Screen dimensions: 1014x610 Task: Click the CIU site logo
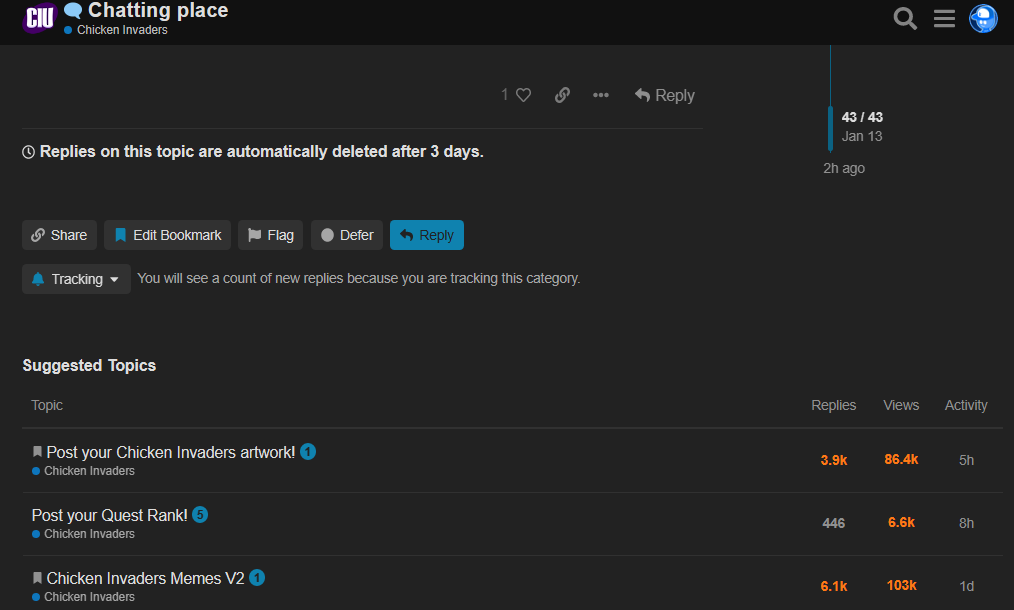(39, 18)
